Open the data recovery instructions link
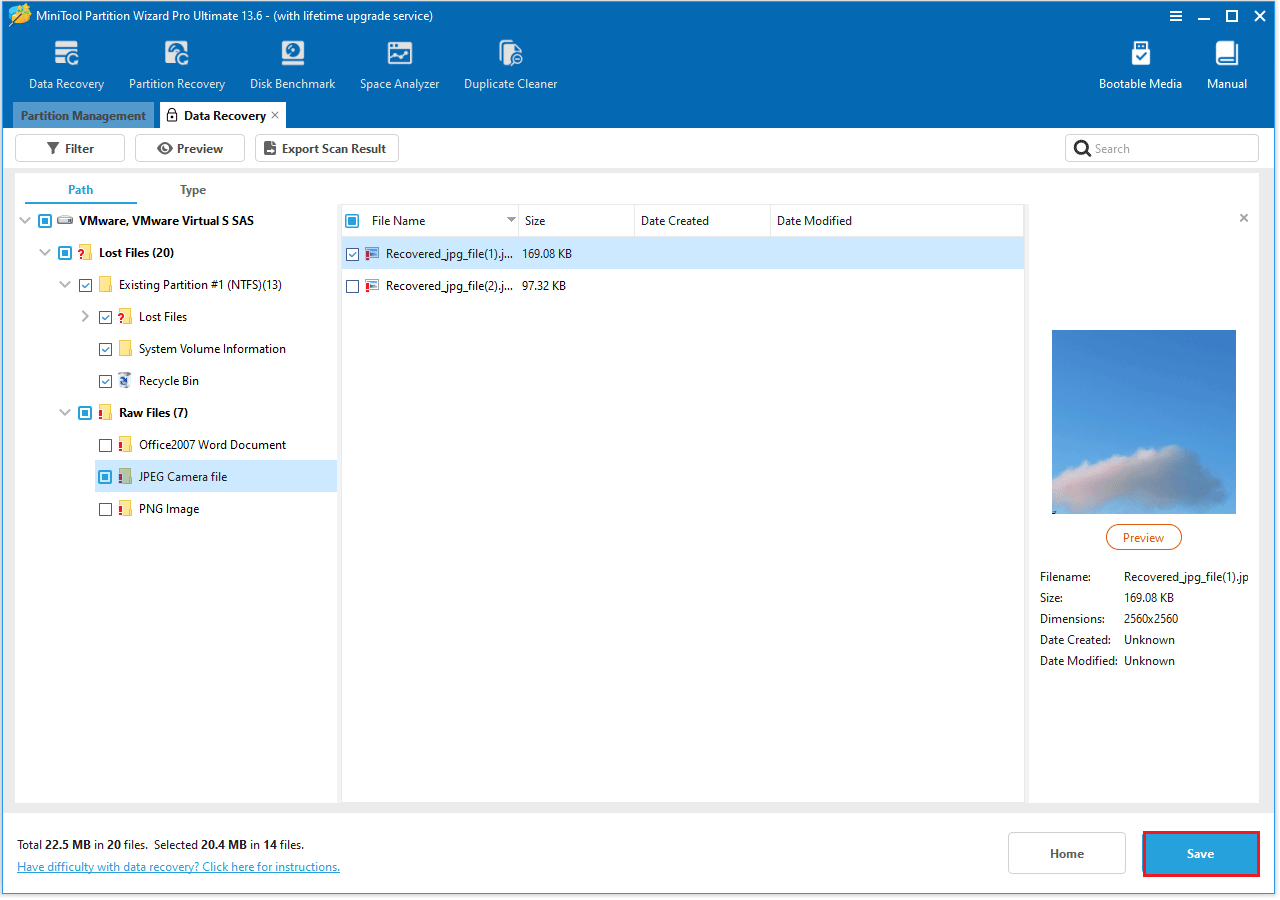 tap(178, 866)
